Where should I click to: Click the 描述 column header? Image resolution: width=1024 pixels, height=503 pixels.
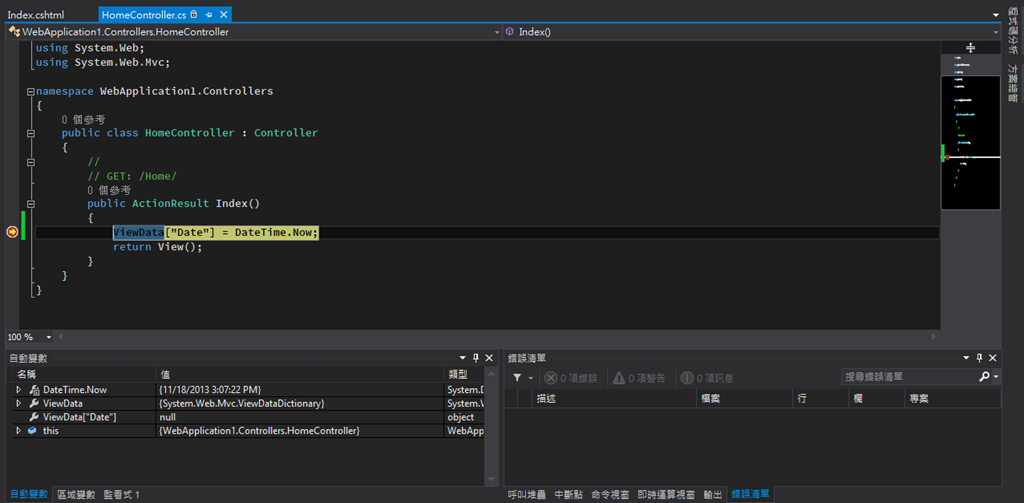[615, 398]
